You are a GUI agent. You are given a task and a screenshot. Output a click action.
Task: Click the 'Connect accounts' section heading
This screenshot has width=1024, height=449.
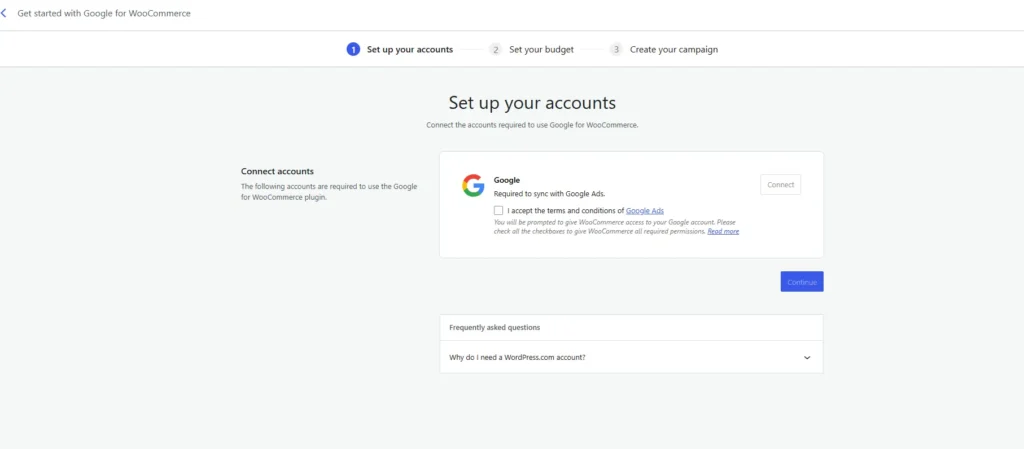pos(278,172)
